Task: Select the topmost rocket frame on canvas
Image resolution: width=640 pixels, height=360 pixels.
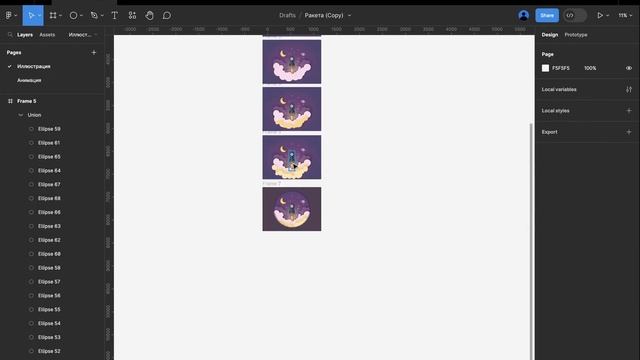Action: (x=292, y=62)
